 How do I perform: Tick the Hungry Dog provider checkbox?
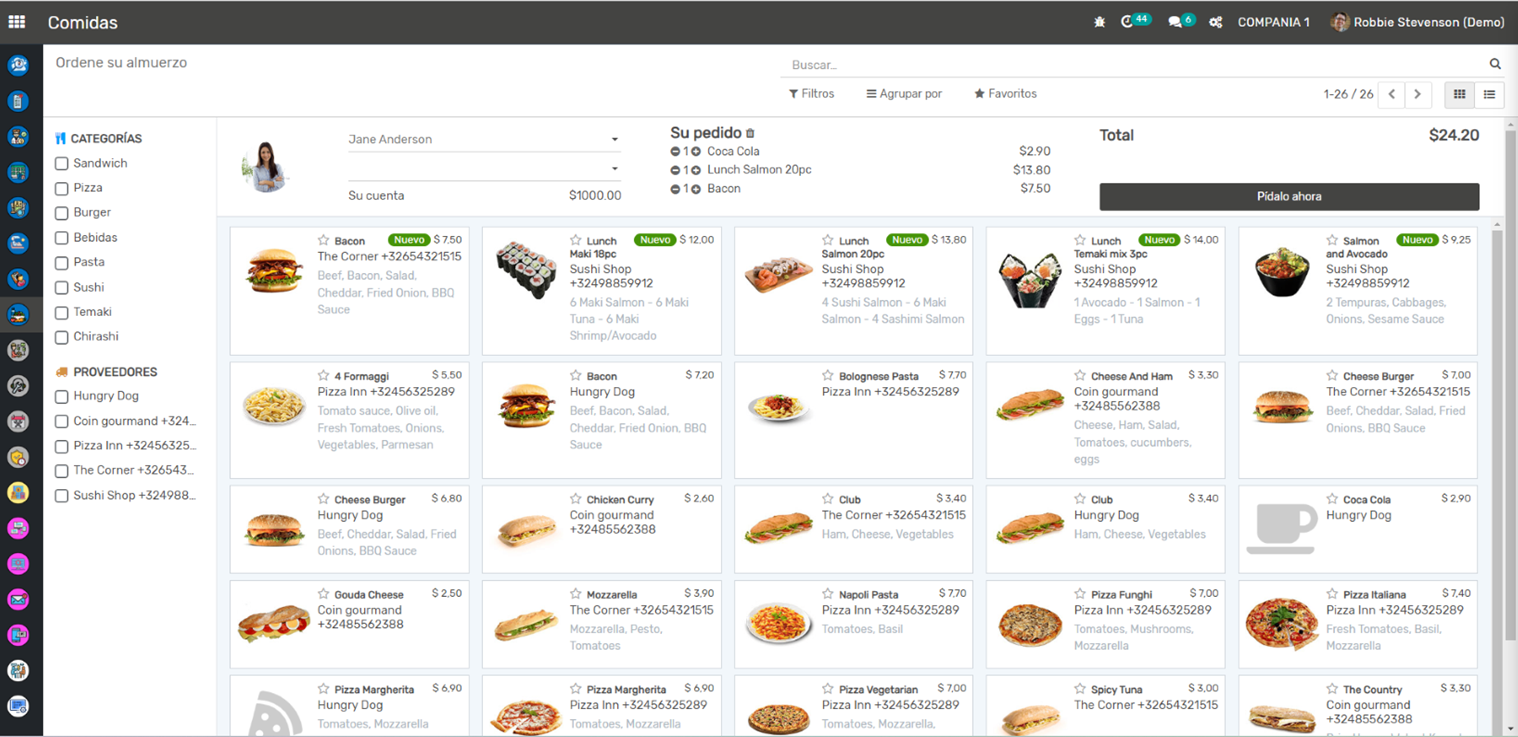[62, 396]
